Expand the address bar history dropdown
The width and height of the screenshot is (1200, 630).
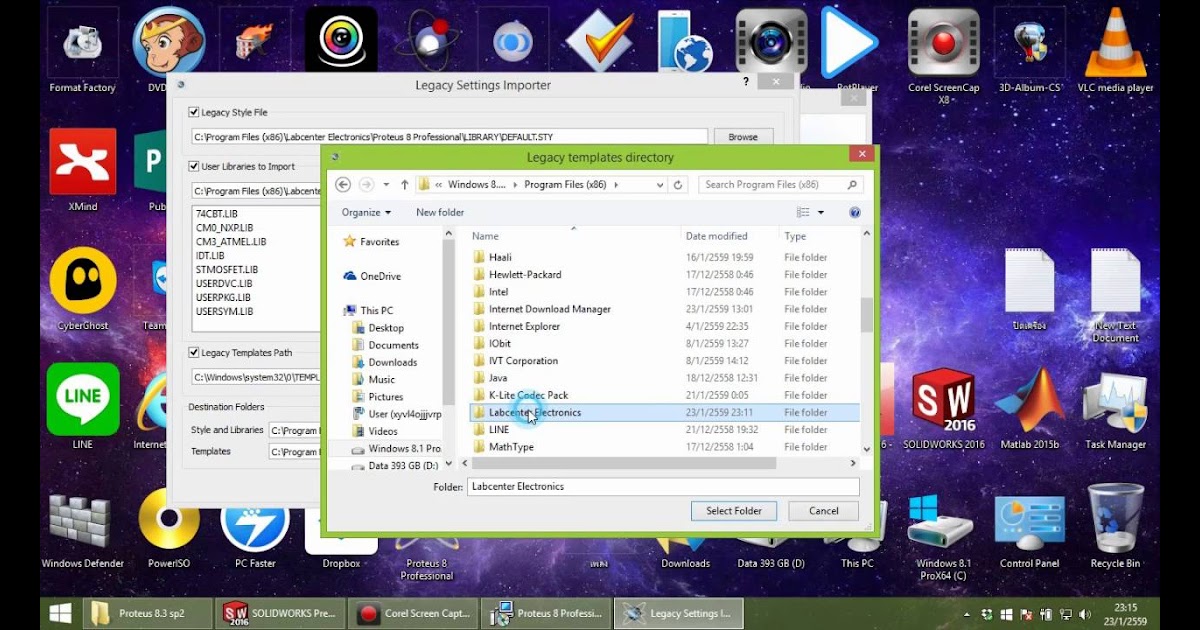(660, 185)
